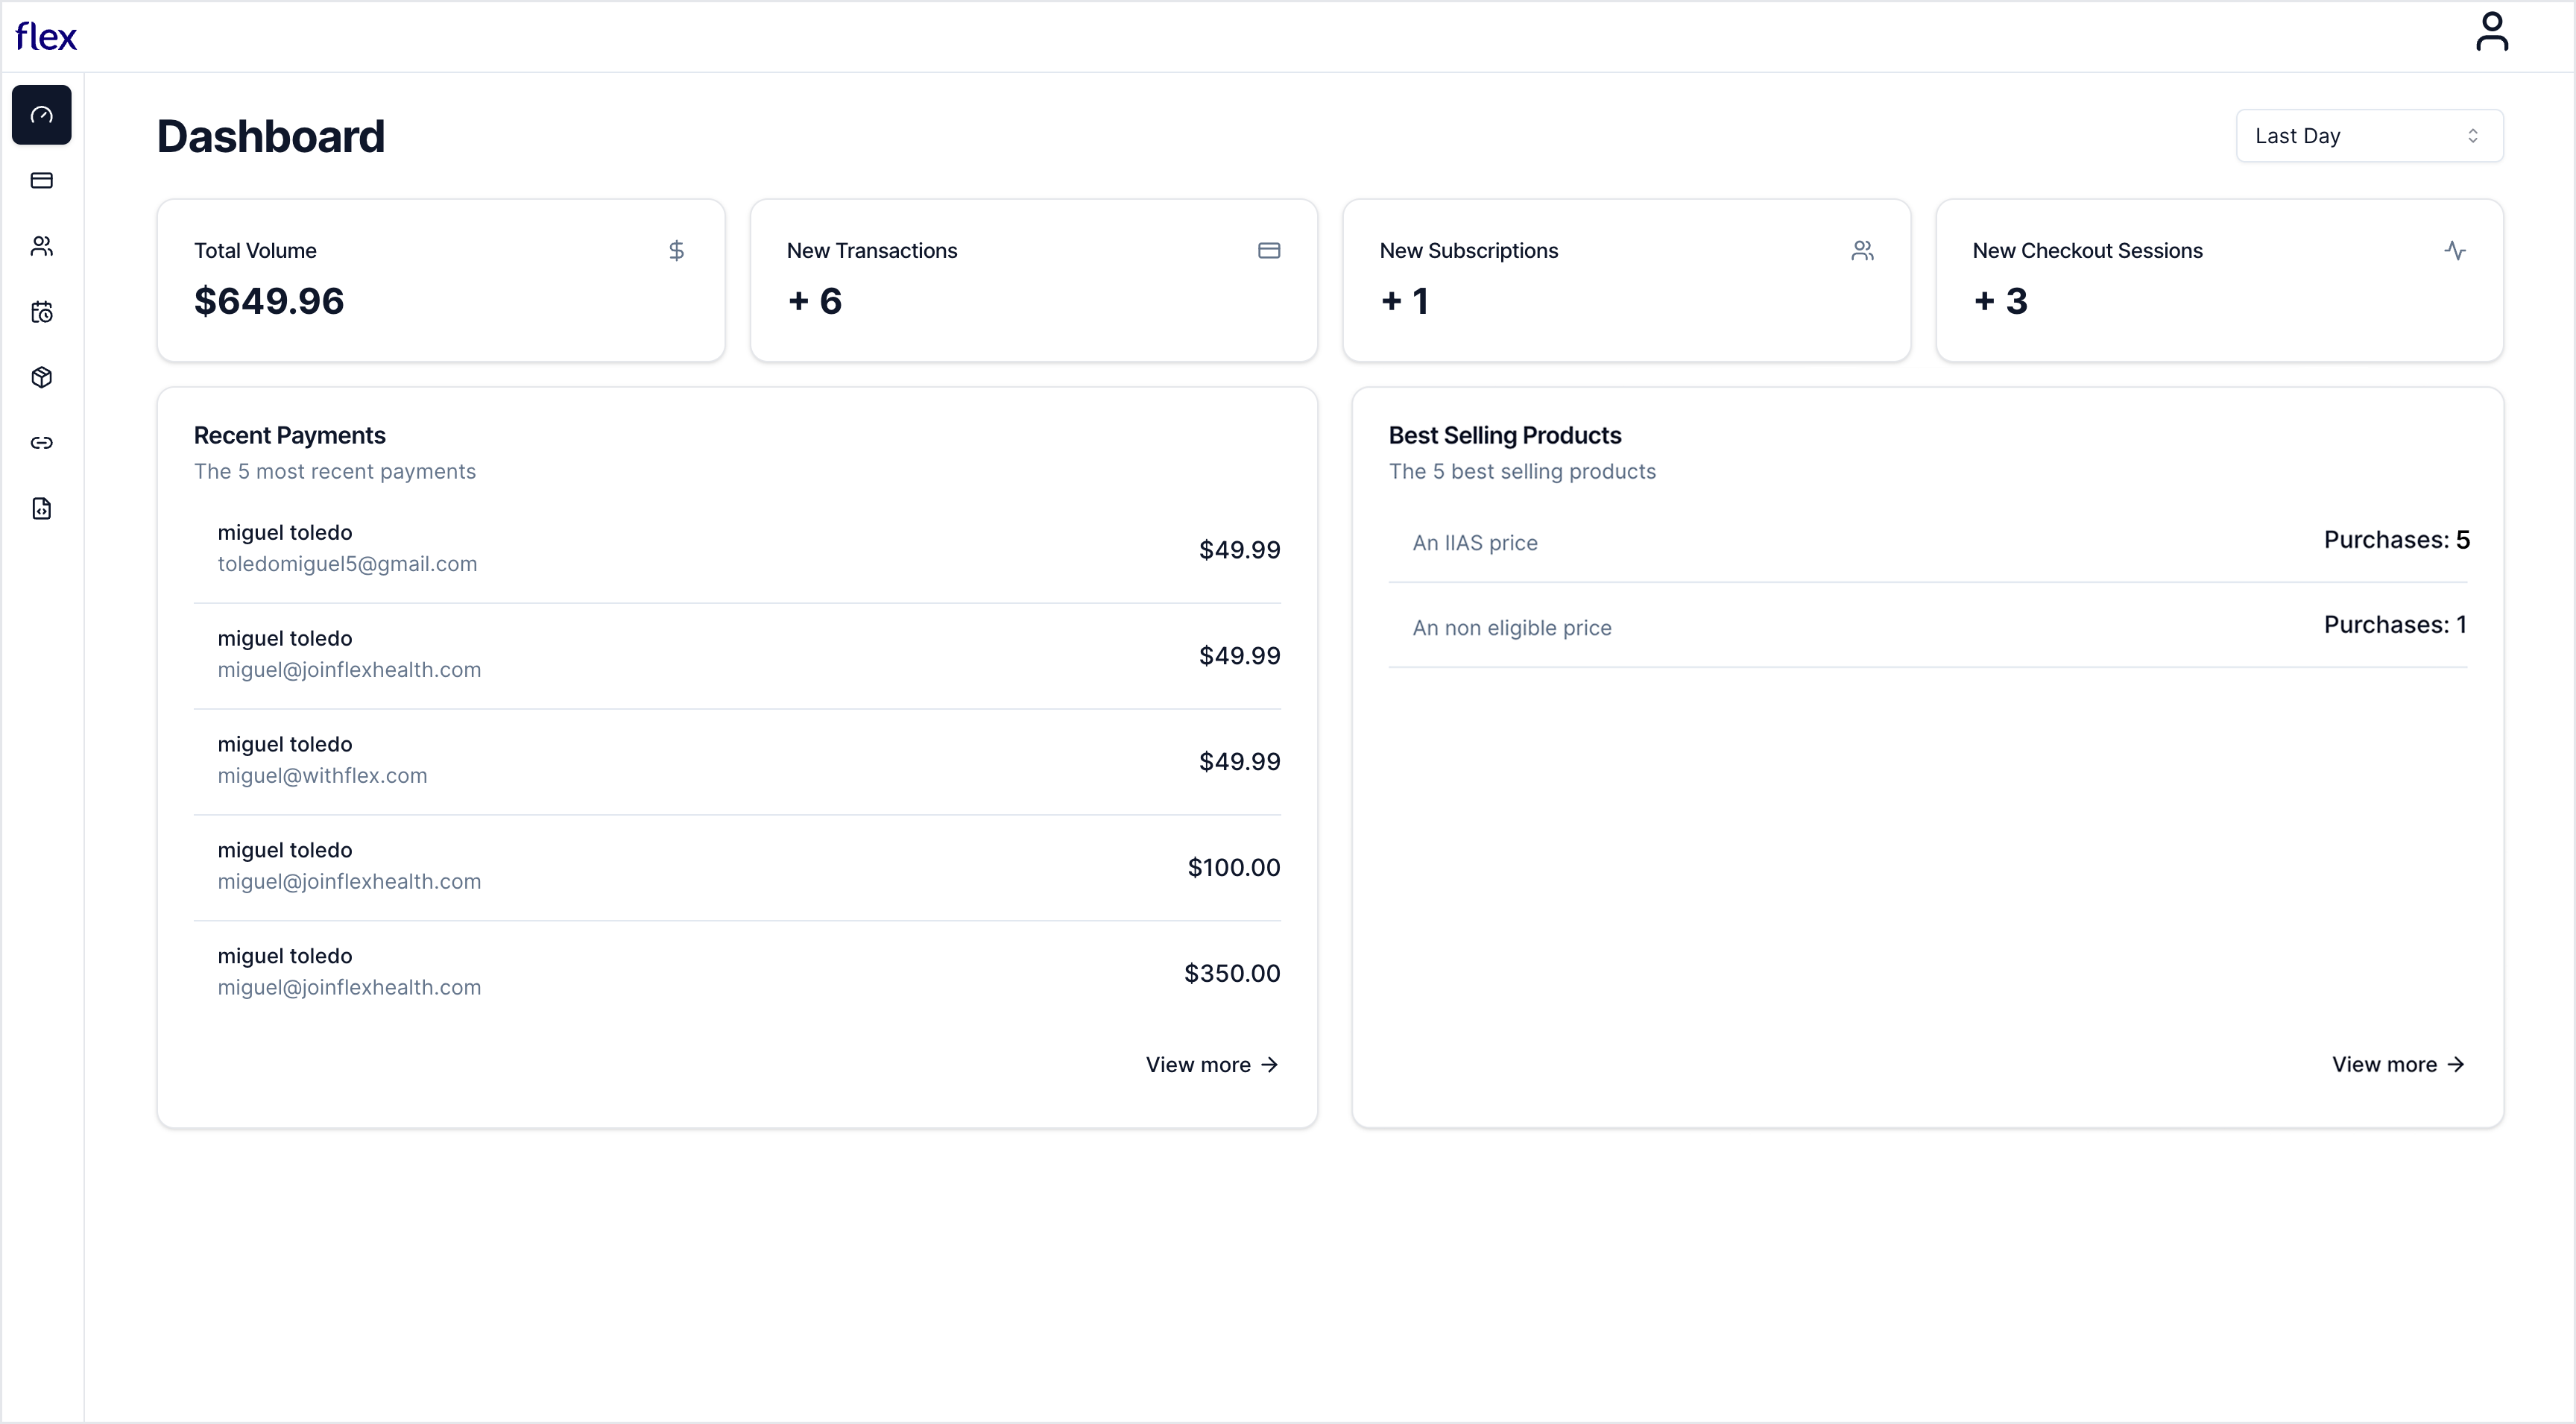Click the Recent Payments heading

coord(289,435)
